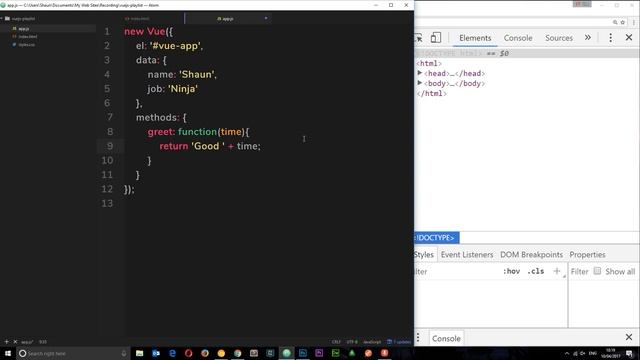Expand the body node in DOM tree
This screenshot has width=640, height=360.
point(420,83)
